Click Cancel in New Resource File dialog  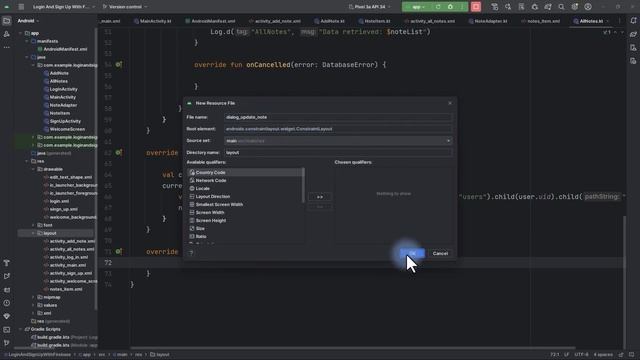point(440,253)
